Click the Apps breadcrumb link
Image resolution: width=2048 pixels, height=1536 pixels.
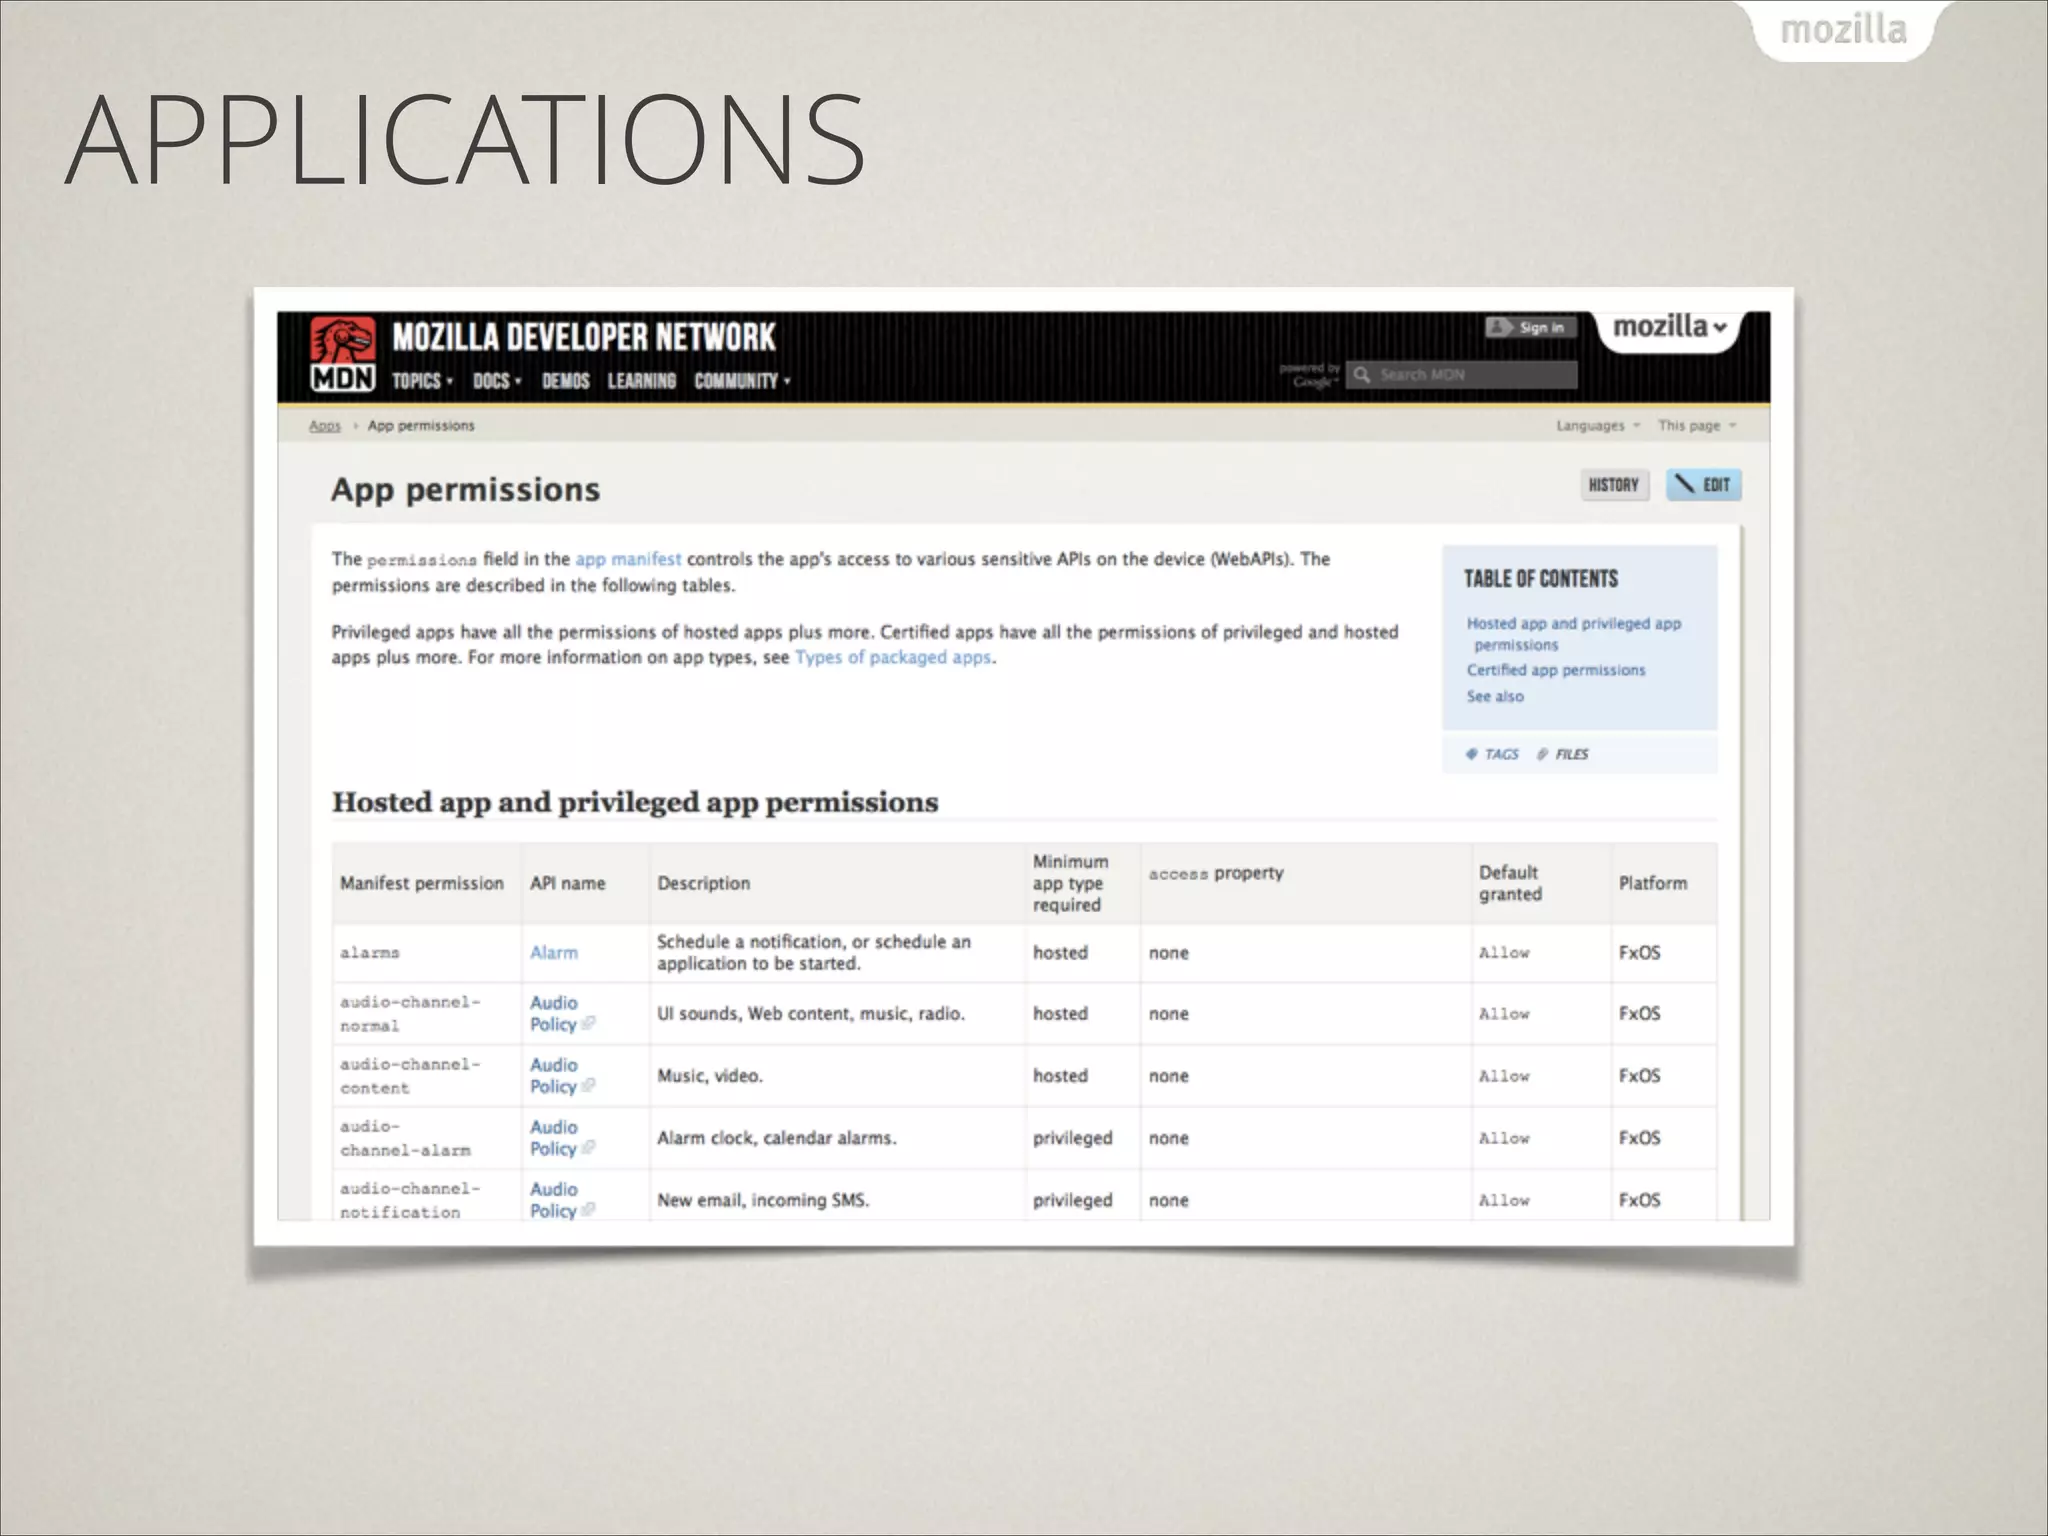pyautogui.click(x=325, y=426)
